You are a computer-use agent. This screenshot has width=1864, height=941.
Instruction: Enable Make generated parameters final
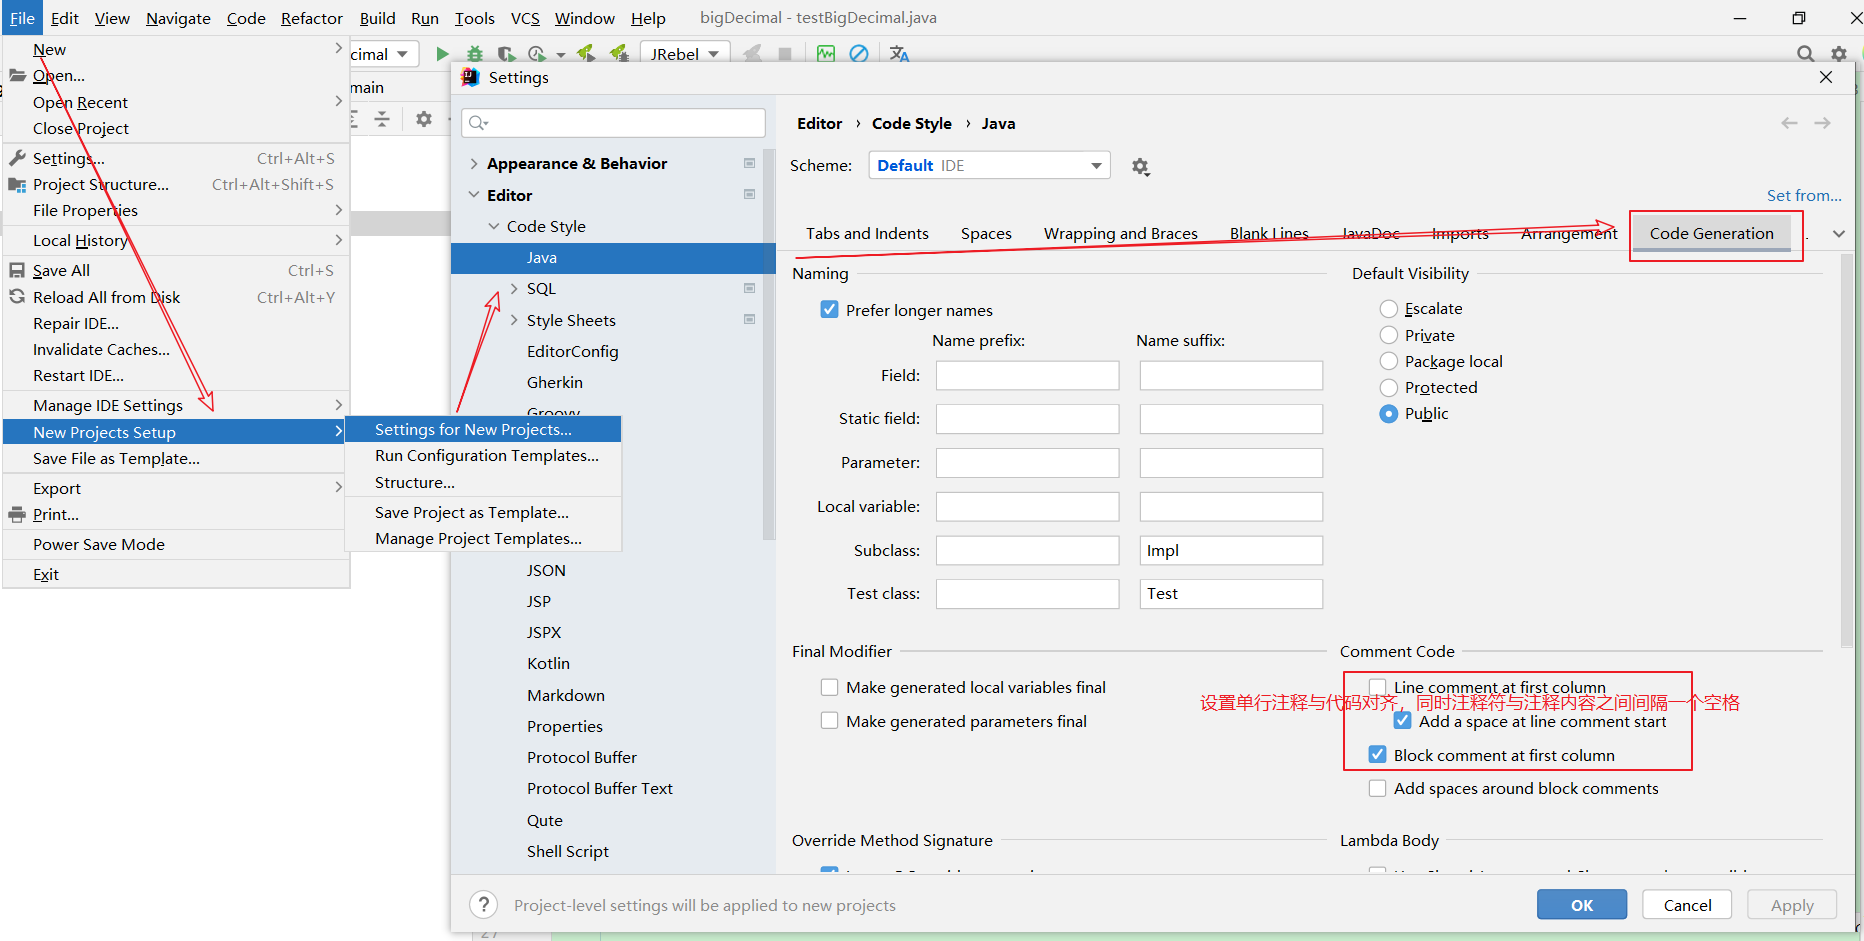point(829,721)
